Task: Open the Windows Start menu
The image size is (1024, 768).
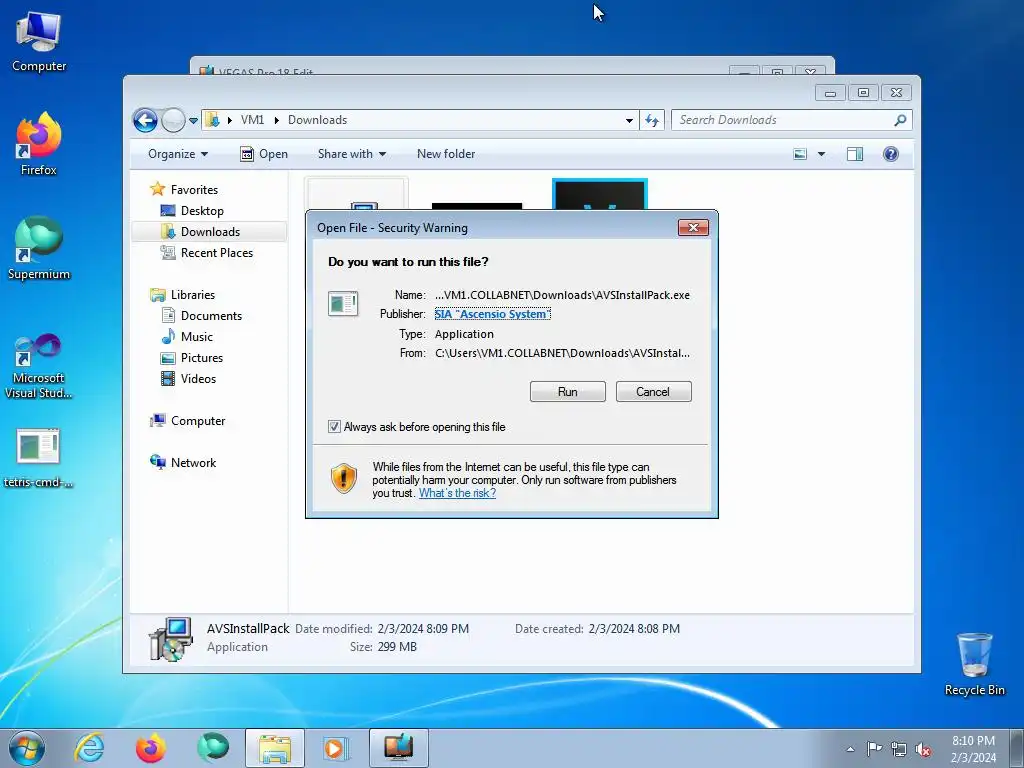Action: (x=26, y=748)
